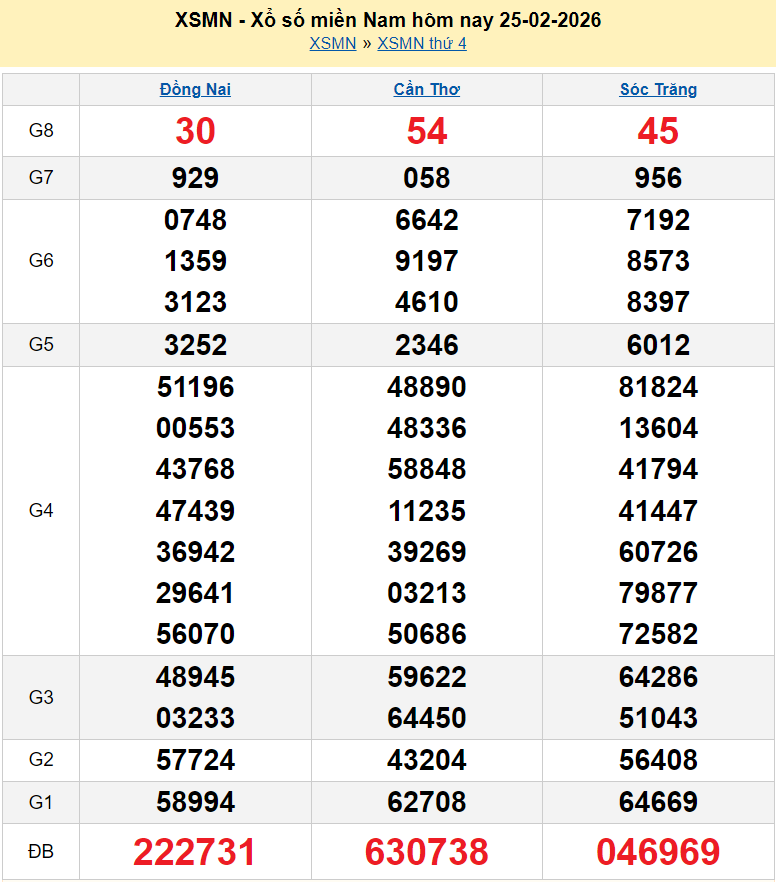Select the red G8 number 30
This screenshot has width=776, height=882.
(195, 131)
